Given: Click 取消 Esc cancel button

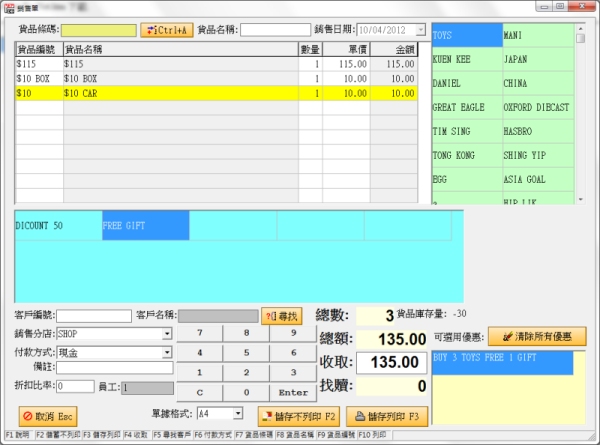Looking at the screenshot, I should 48,416.
